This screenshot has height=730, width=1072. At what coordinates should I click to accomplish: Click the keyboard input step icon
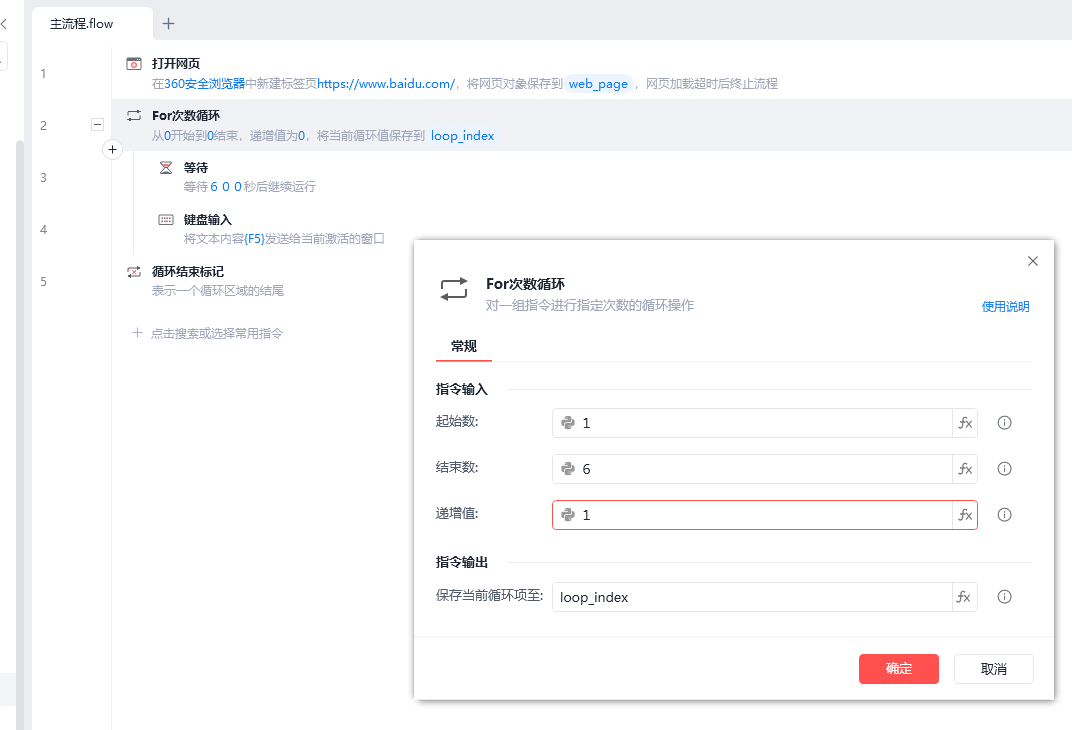(x=166, y=219)
